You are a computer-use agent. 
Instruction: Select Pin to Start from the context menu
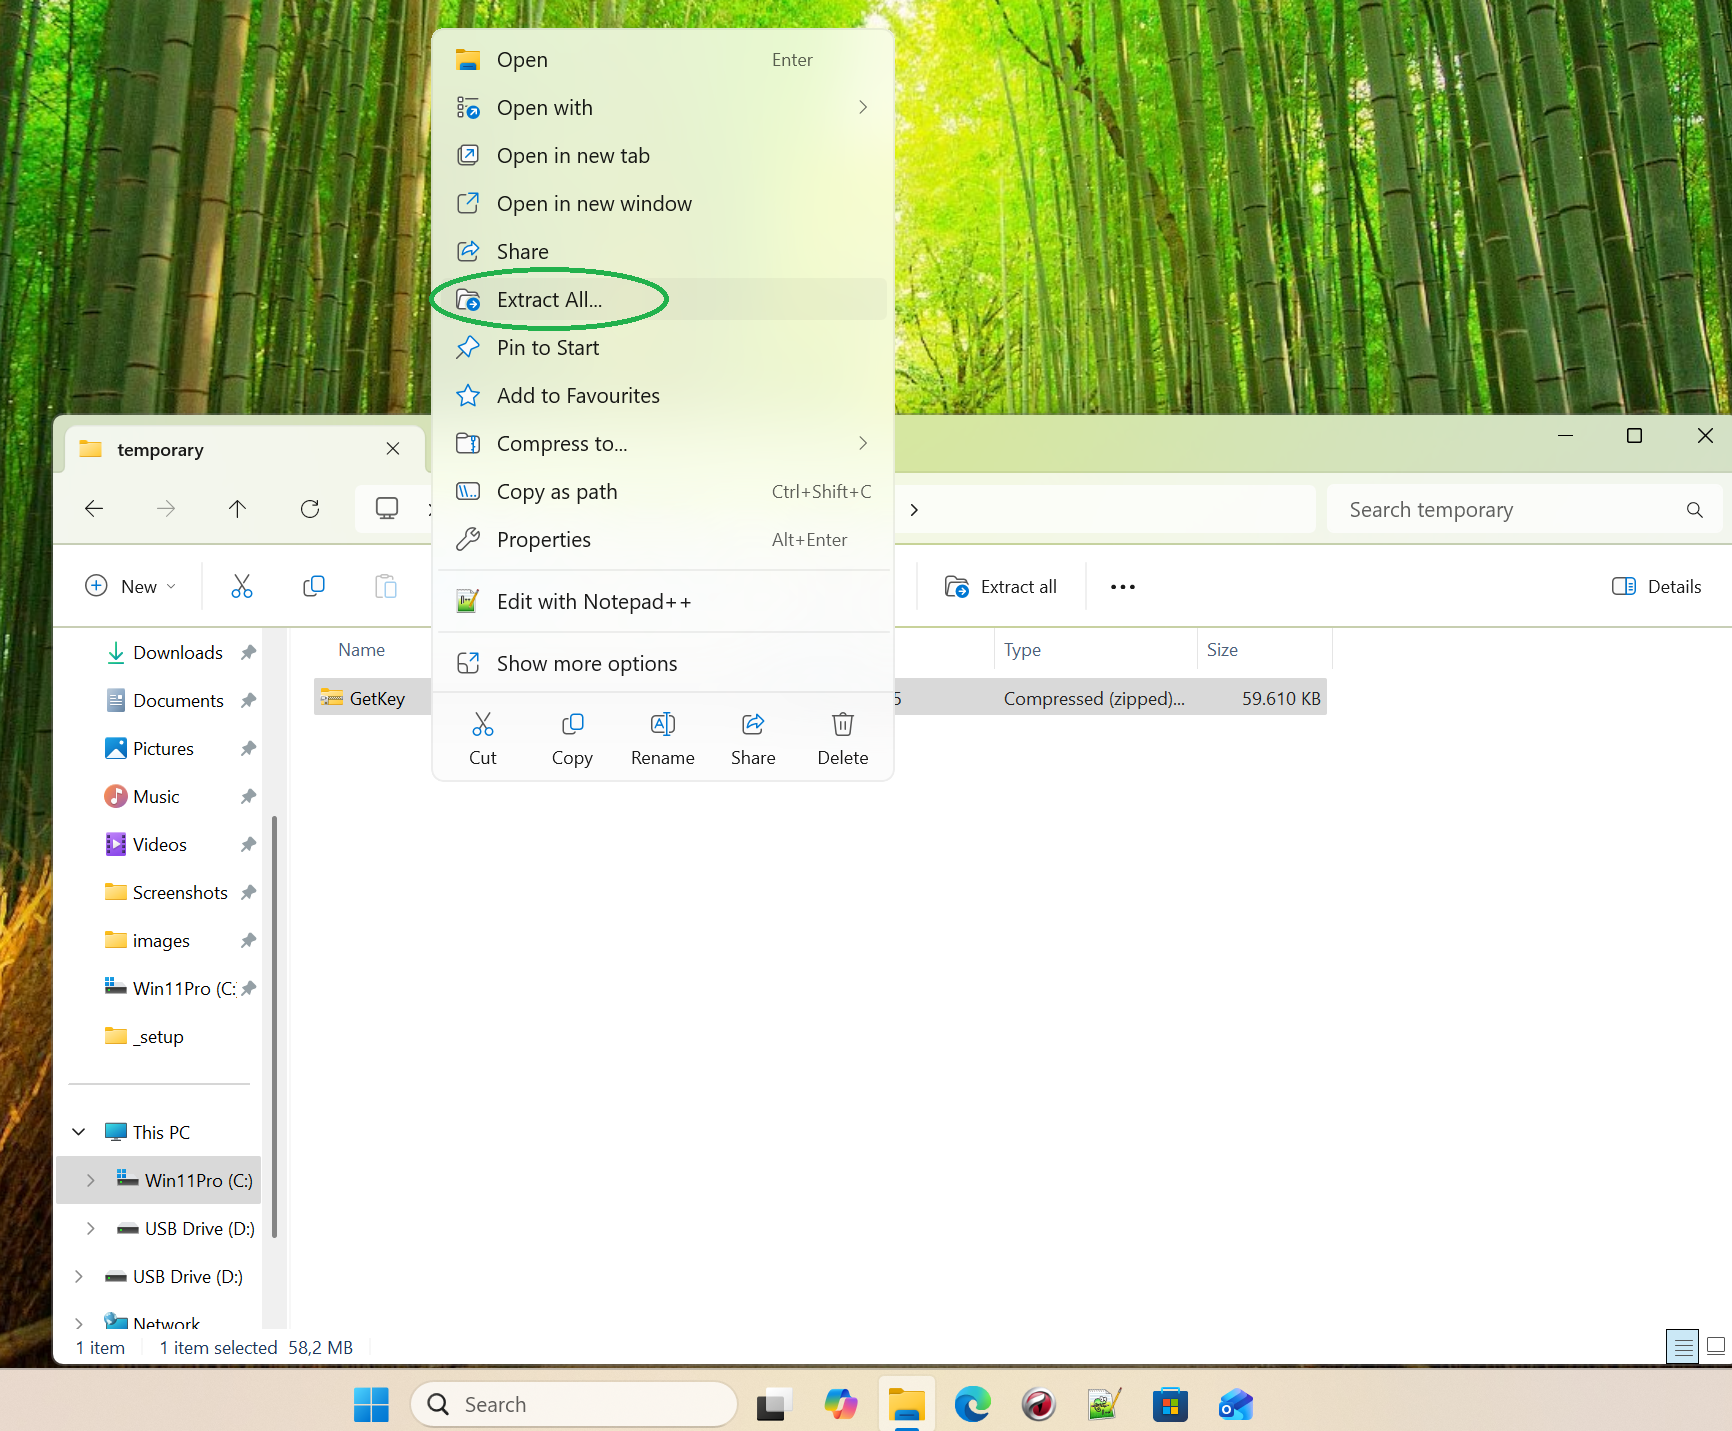point(548,347)
